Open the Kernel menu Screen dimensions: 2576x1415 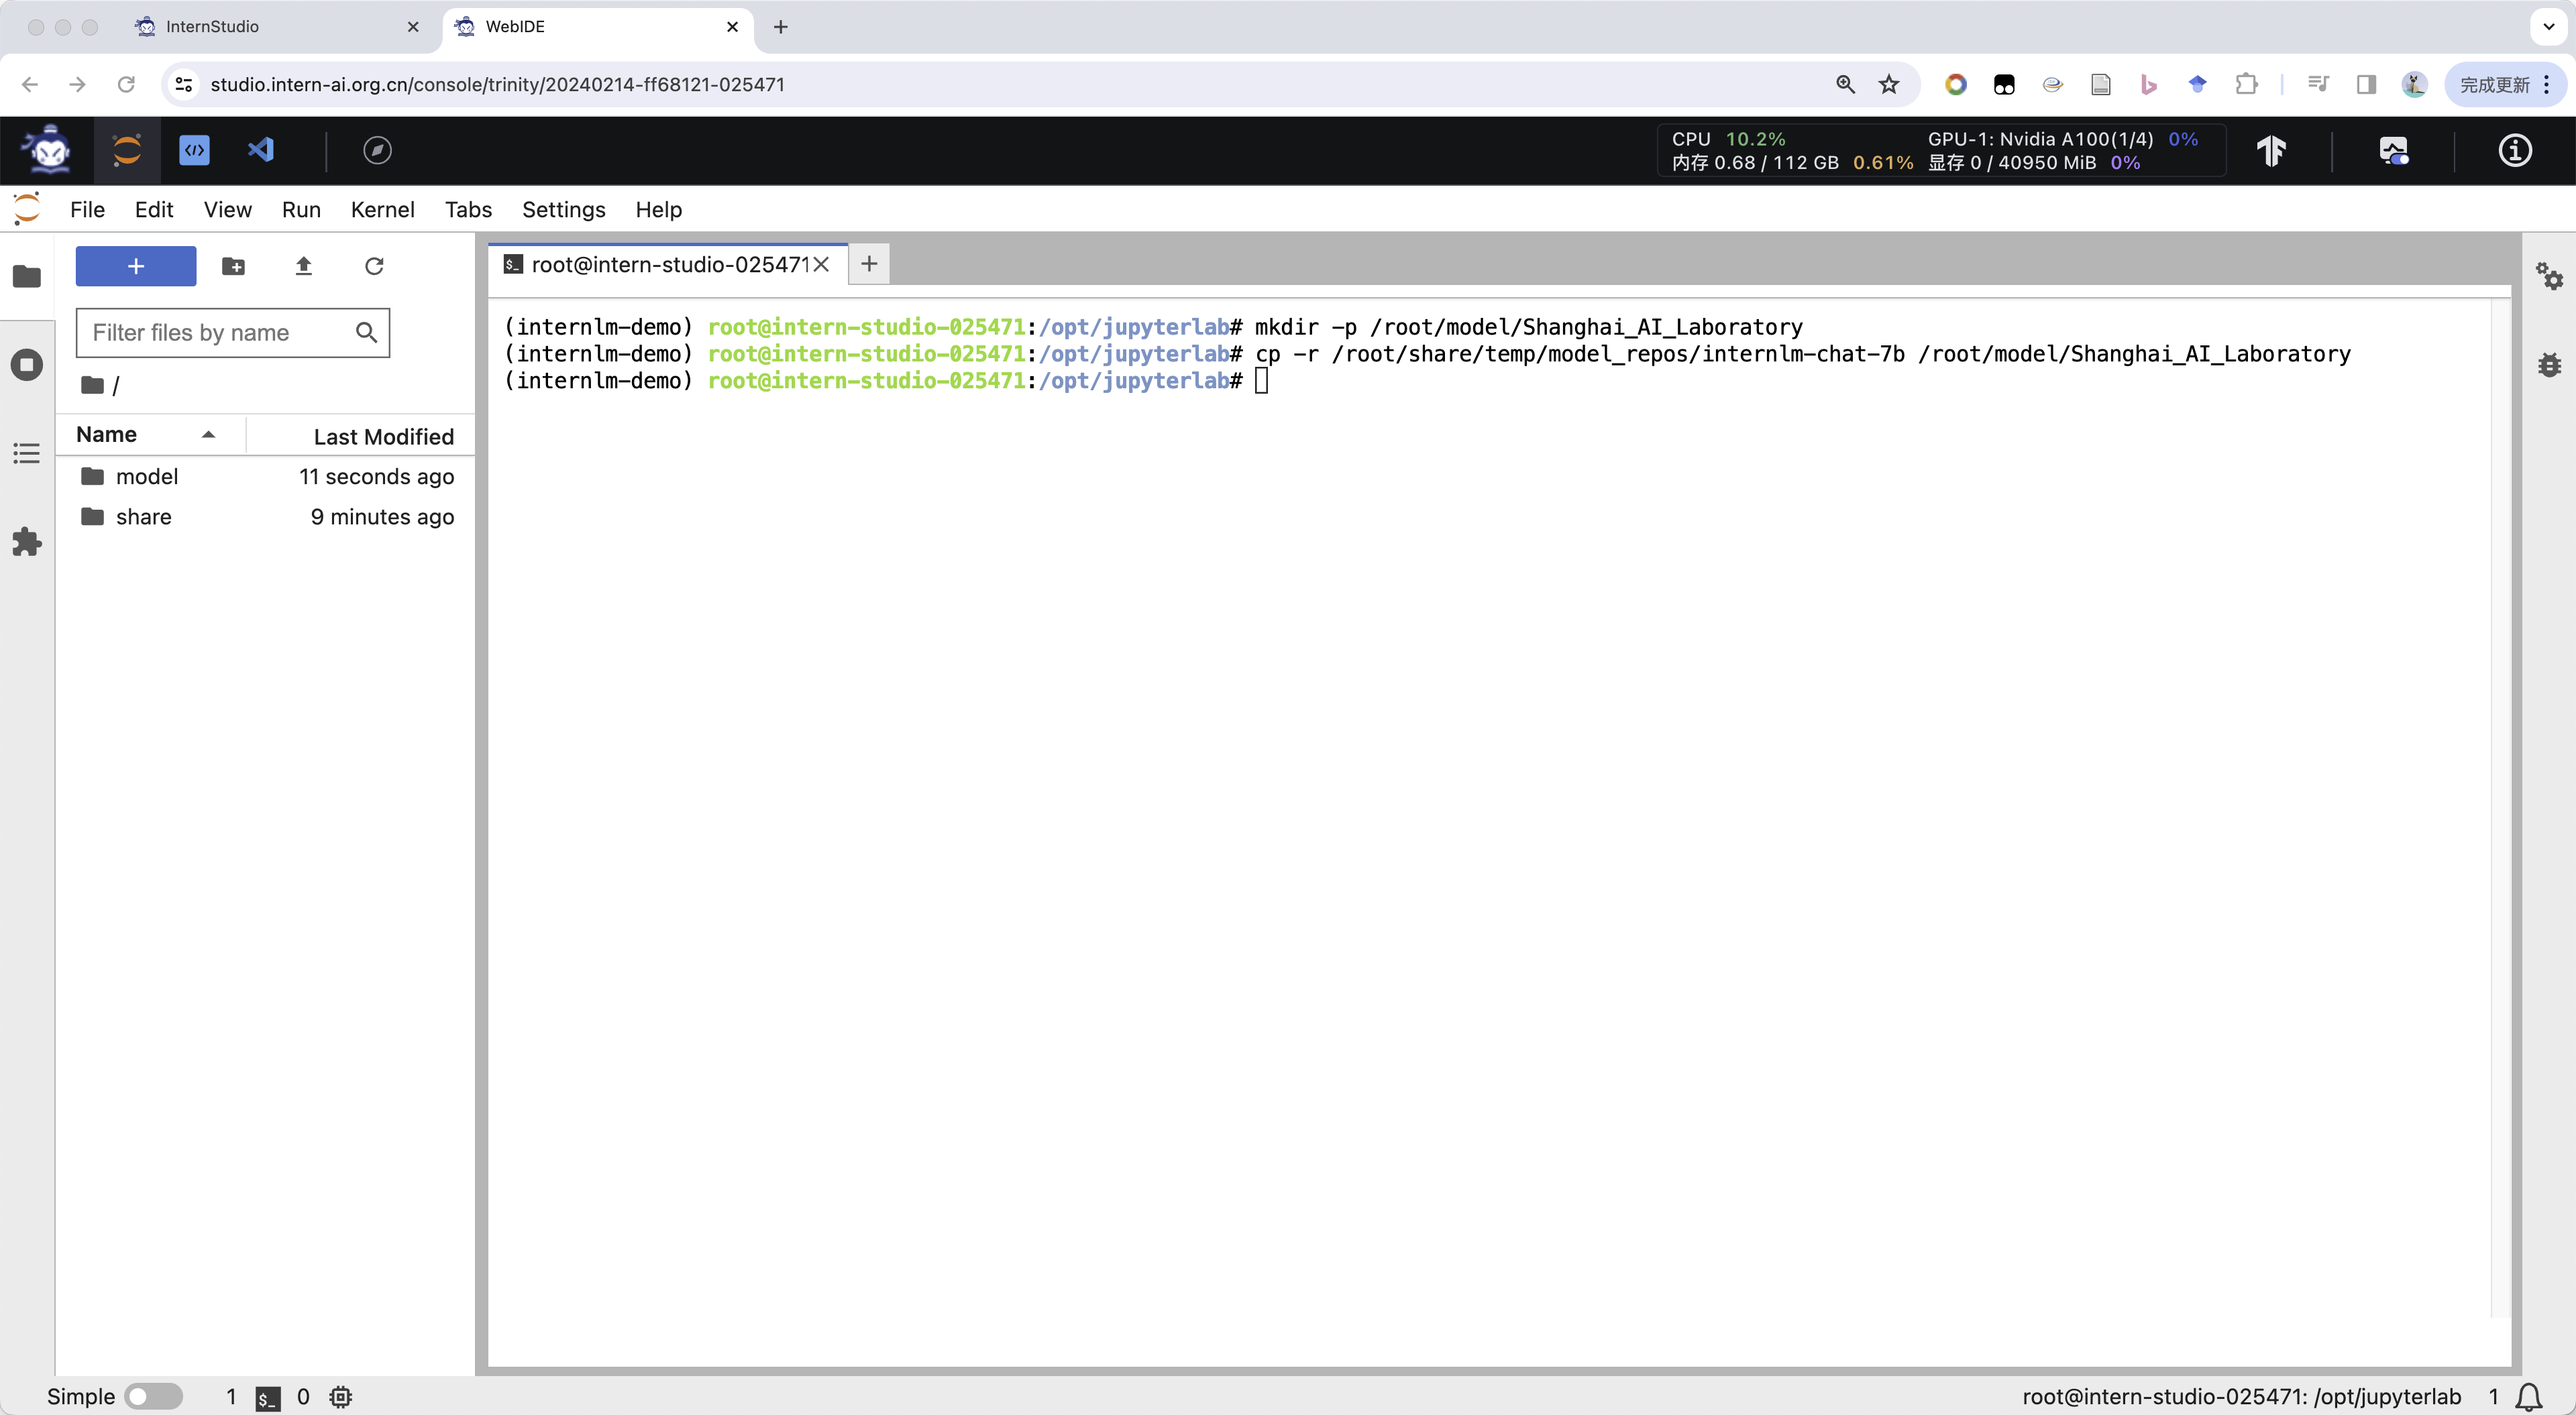382,210
